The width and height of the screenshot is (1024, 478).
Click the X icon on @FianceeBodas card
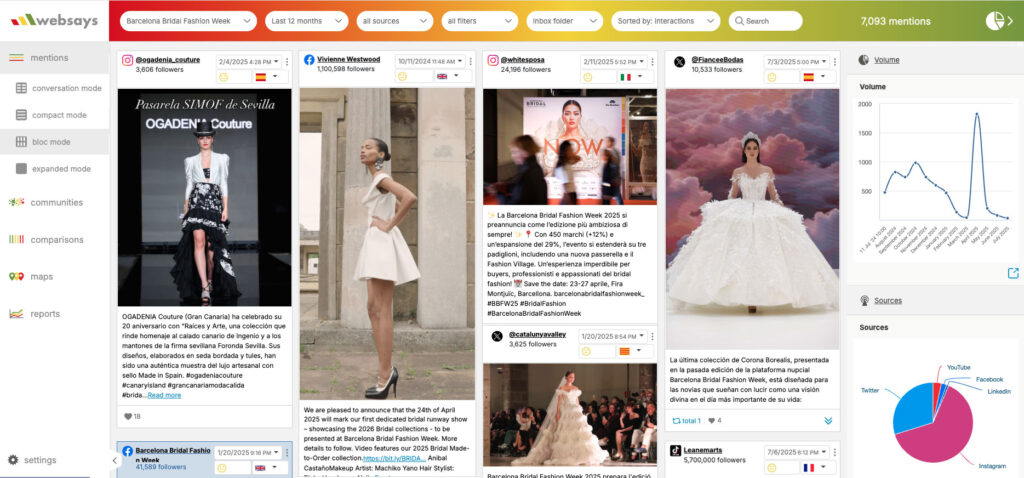(679, 61)
